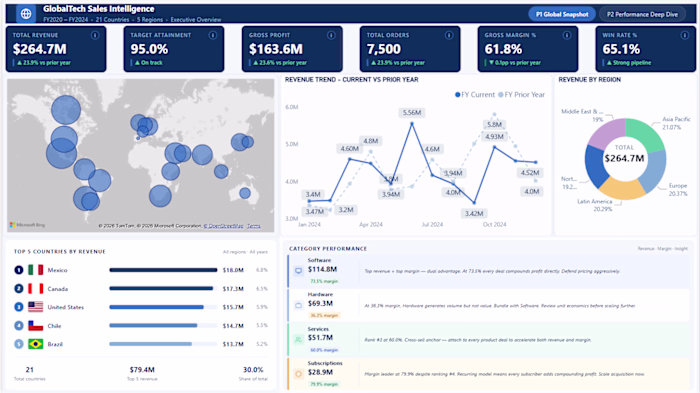This screenshot has width=700, height=393.
Task: Click the 95.0% Target Attainment value
Action: tap(149, 49)
